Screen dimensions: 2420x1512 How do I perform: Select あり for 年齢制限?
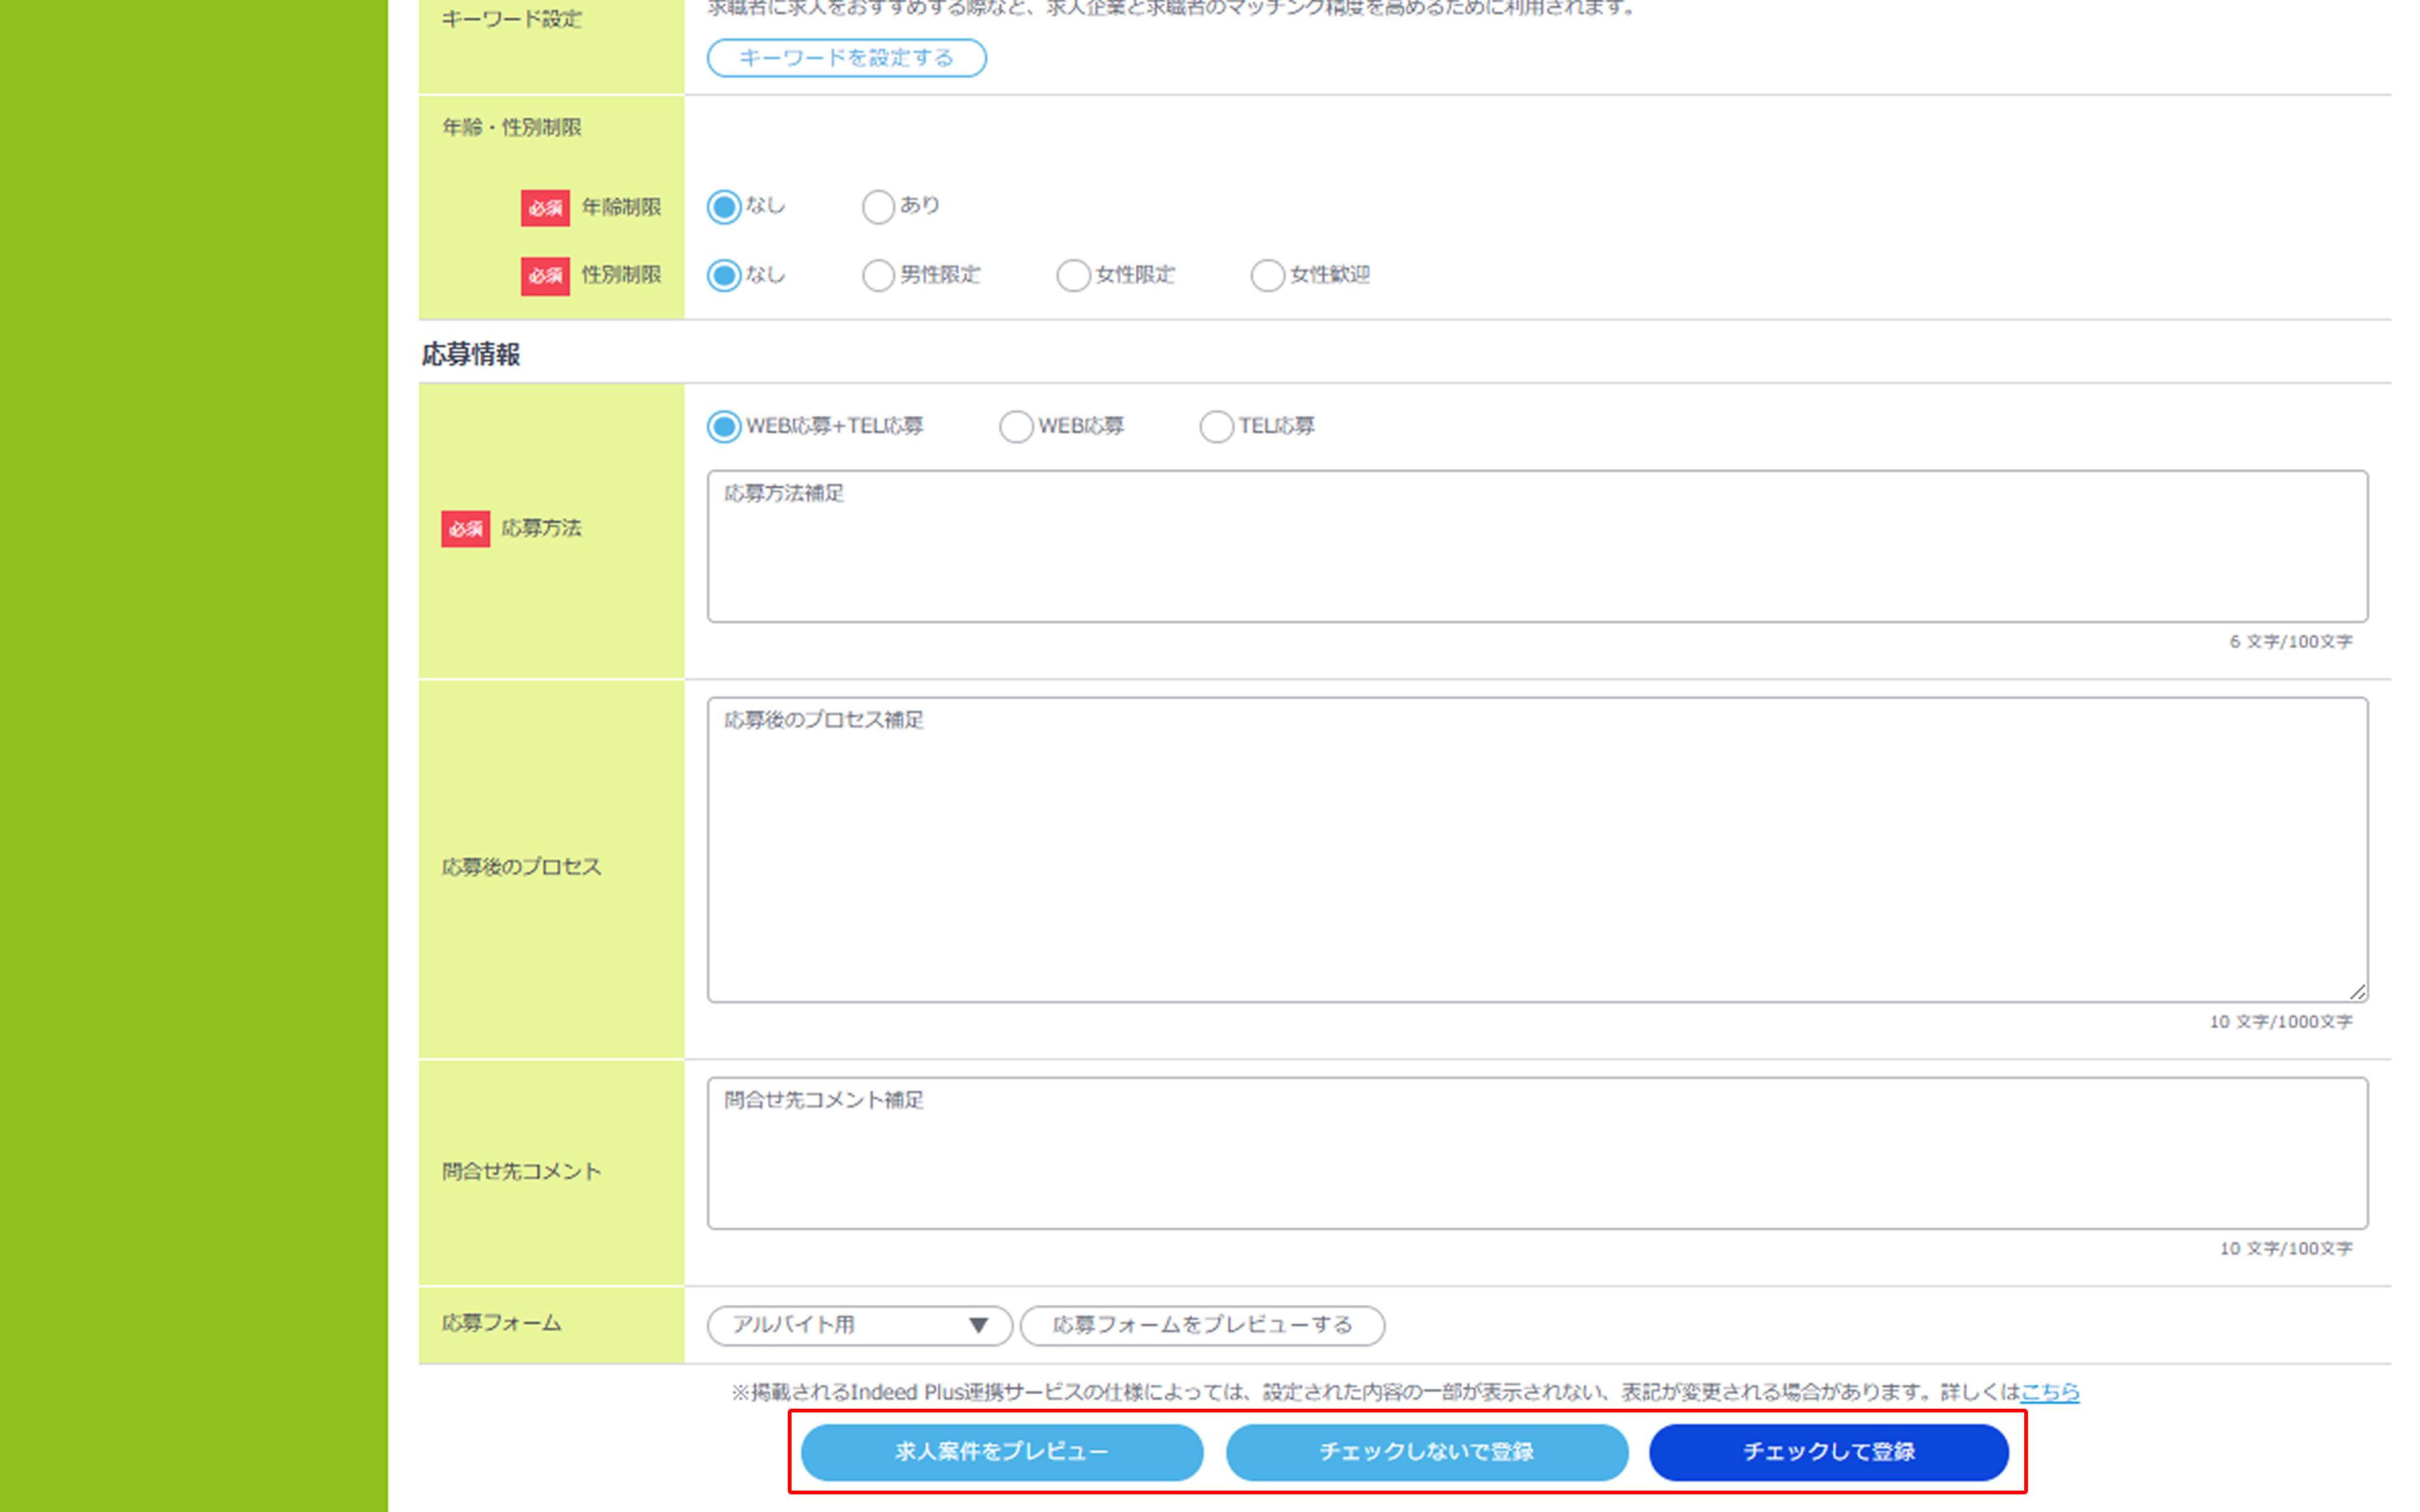pyautogui.click(x=878, y=207)
